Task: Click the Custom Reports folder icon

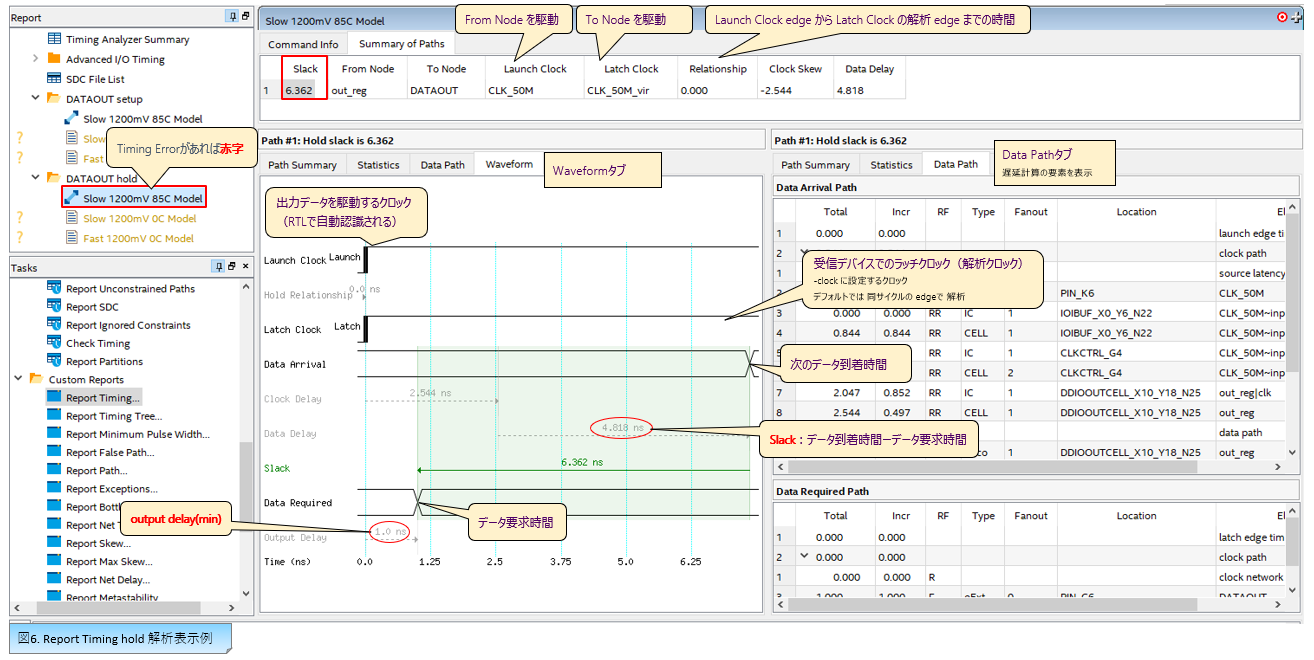Action: [x=36, y=380]
